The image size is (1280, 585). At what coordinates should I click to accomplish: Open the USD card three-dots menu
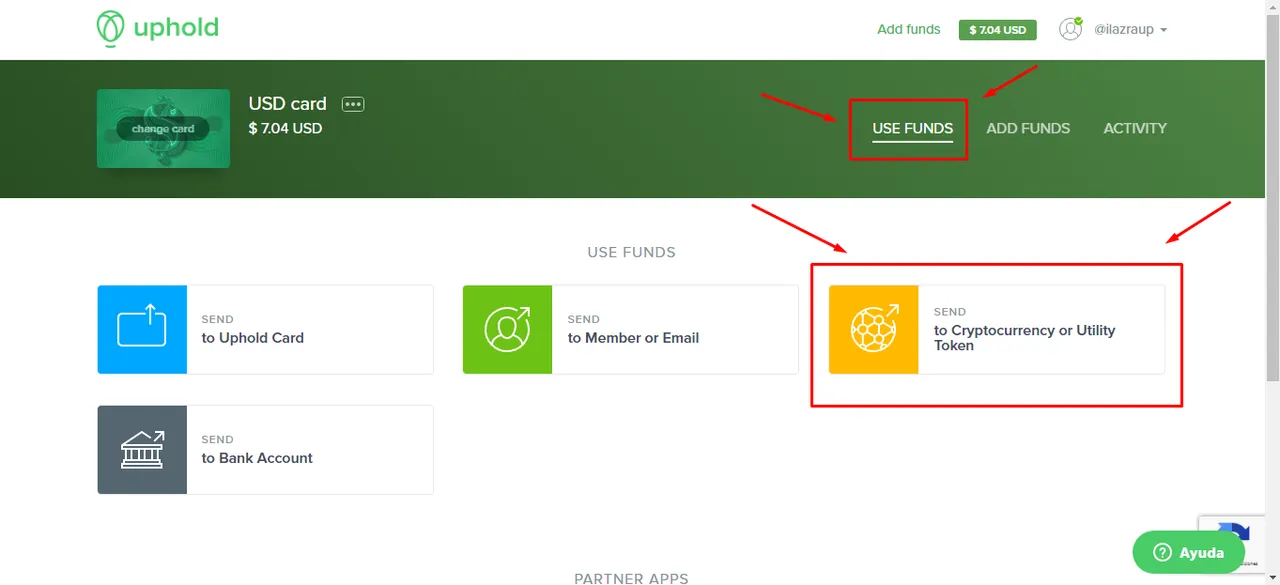[x=353, y=104]
